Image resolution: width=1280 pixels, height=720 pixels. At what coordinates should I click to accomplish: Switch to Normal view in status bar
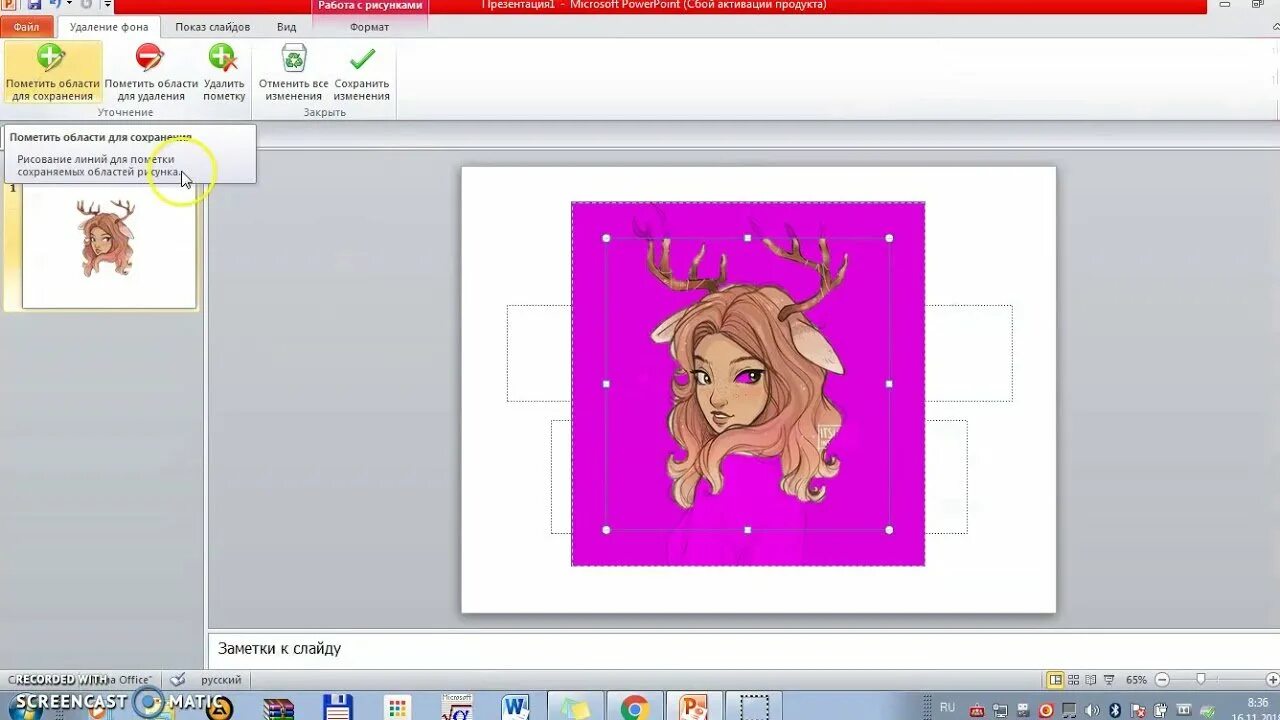[x=1055, y=680]
